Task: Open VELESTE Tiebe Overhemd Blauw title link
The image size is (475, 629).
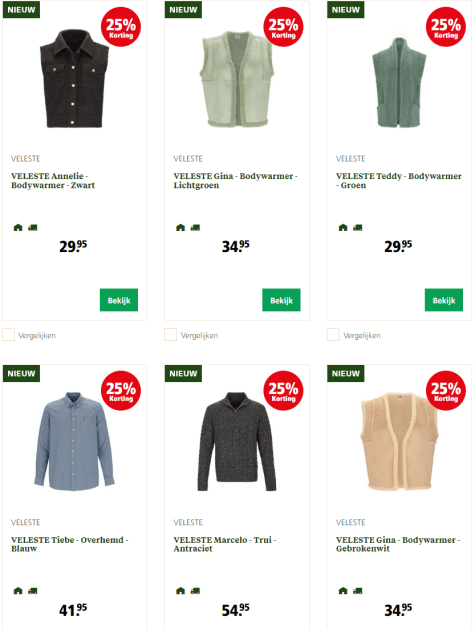Action: (x=69, y=544)
